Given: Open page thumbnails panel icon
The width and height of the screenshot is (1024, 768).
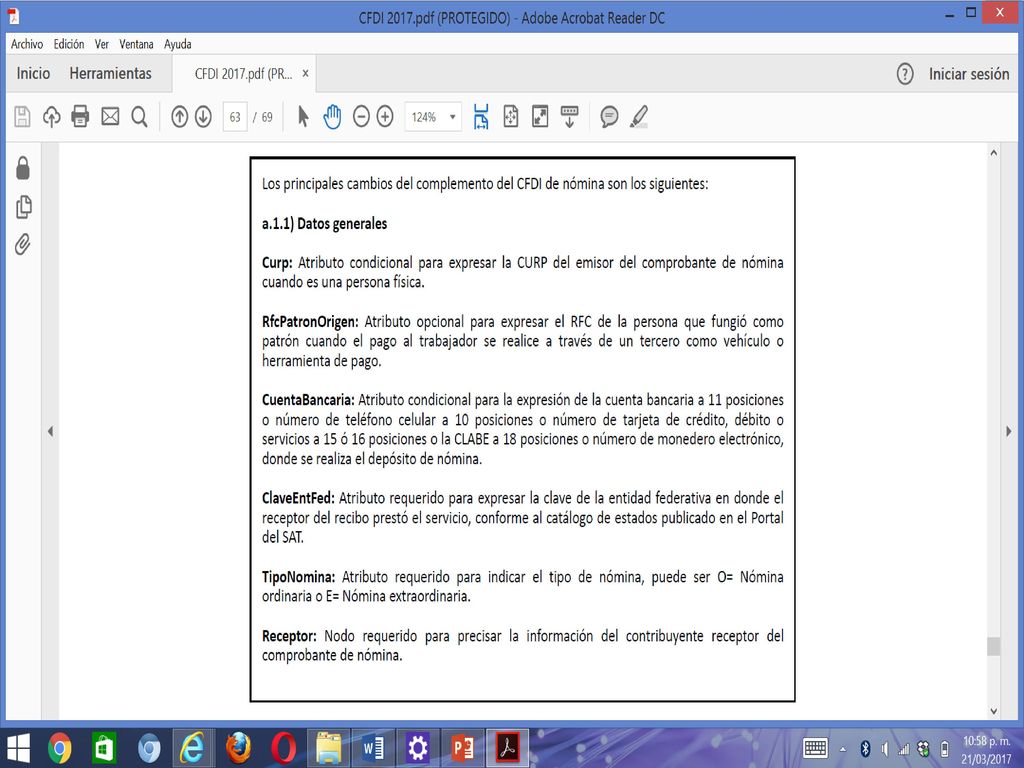Looking at the screenshot, I should pos(24,207).
